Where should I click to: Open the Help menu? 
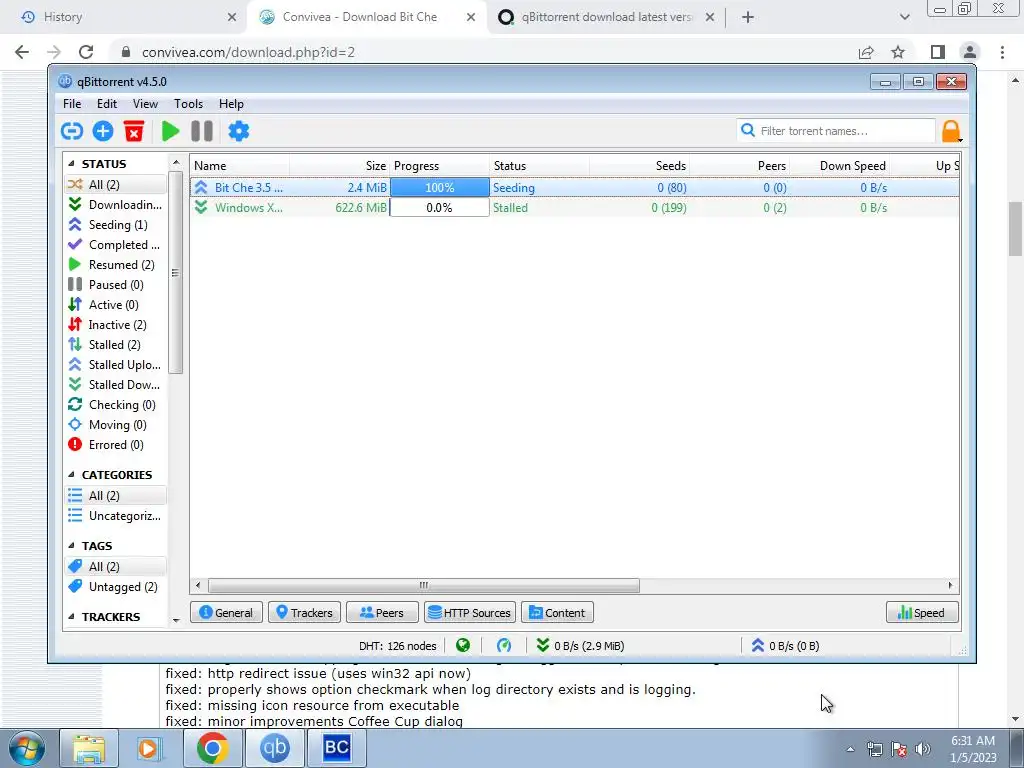231,104
